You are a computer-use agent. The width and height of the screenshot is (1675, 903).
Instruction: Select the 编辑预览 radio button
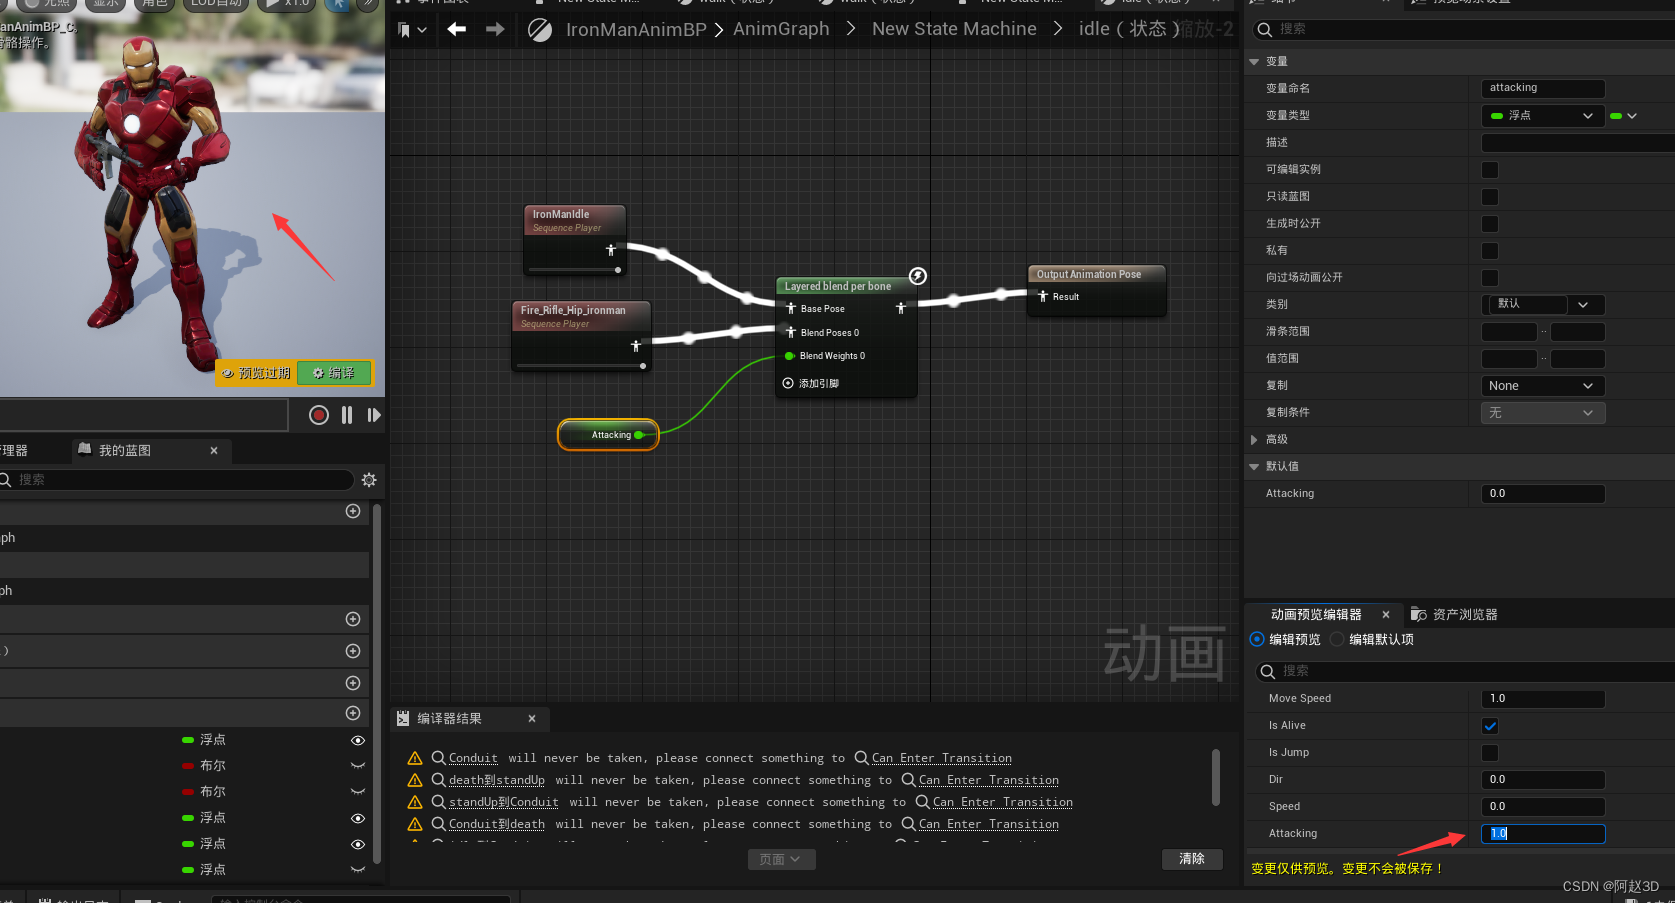point(1257,640)
